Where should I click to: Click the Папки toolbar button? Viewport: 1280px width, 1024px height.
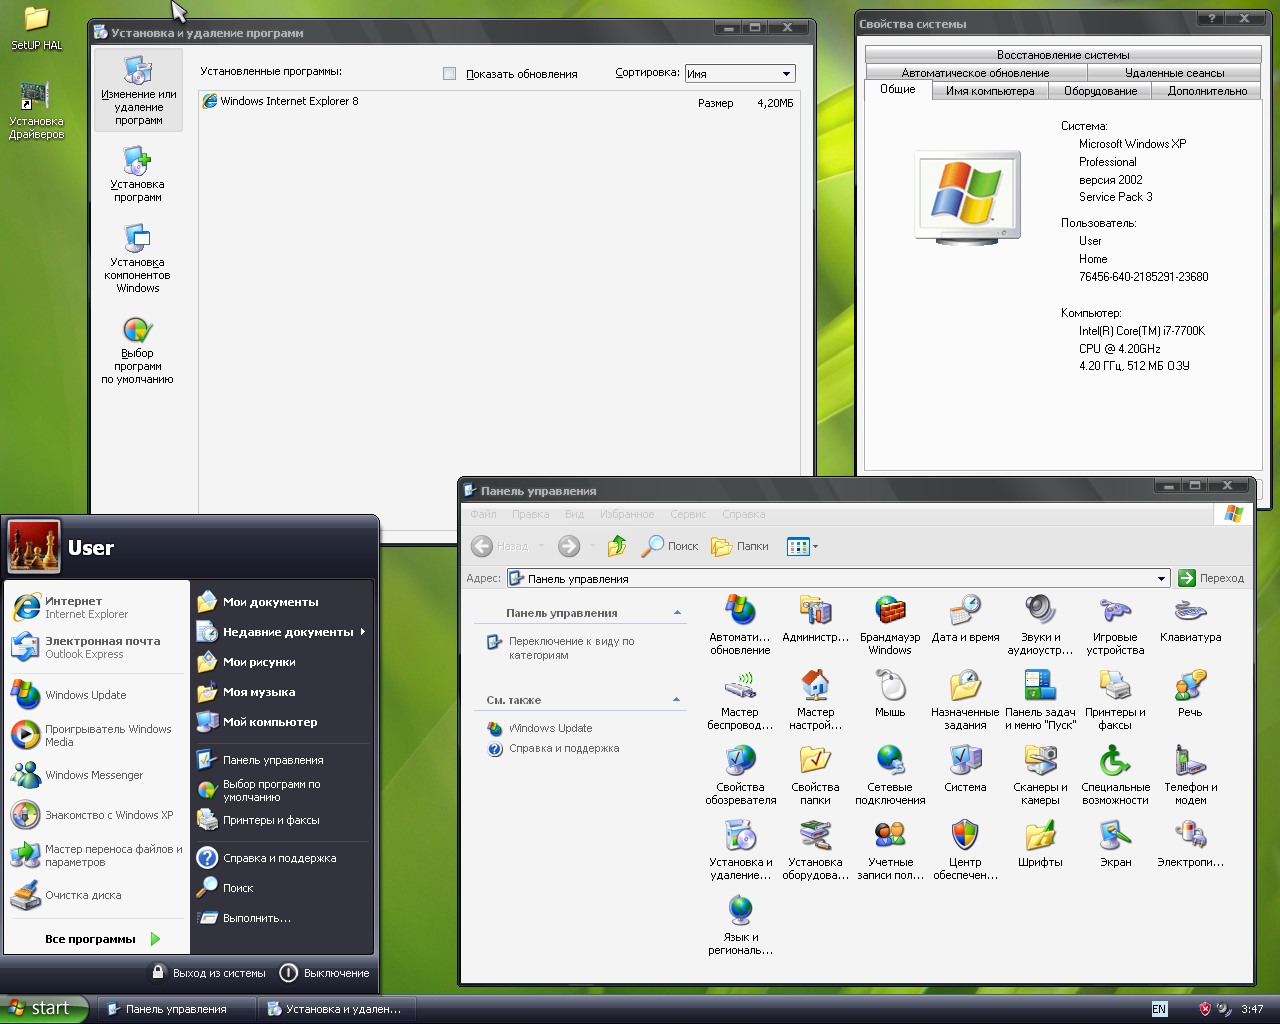[740, 546]
